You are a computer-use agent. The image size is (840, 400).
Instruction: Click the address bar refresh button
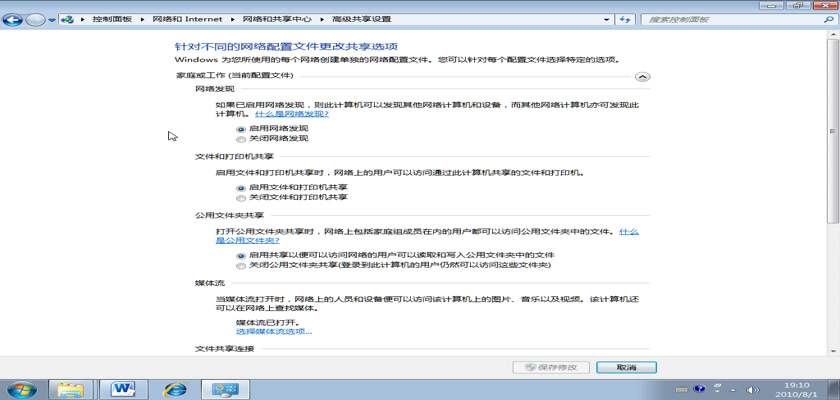point(626,19)
